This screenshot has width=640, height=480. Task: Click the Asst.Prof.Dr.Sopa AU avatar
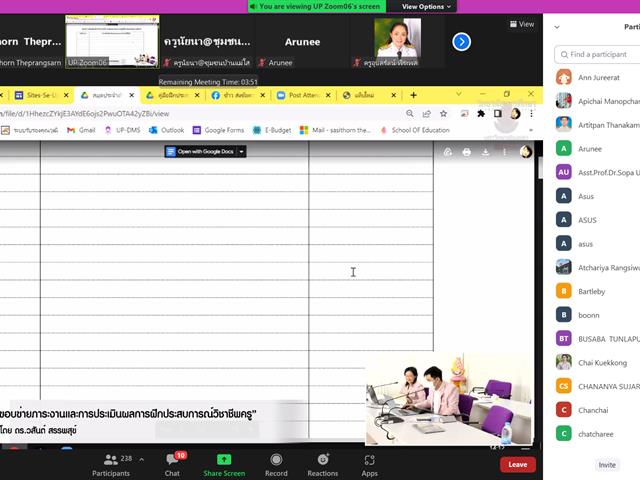(564, 172)
